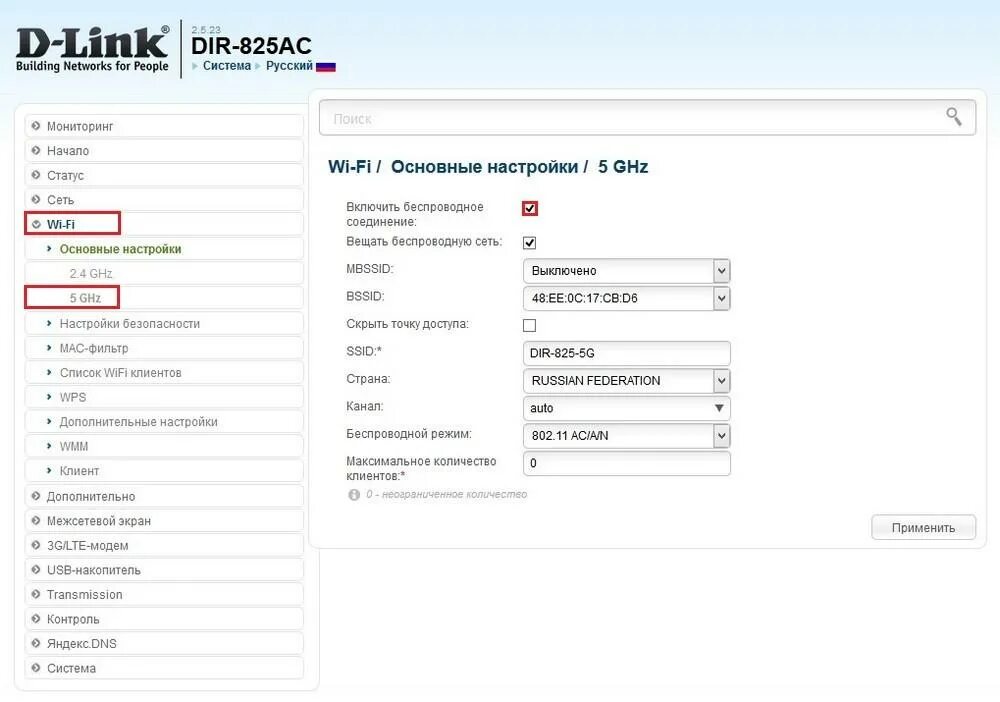Click the arrow icon beside Дополнительно

click(36, 496)
